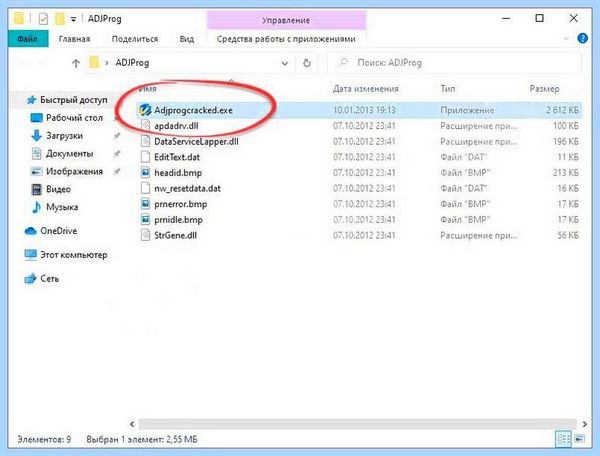Click the EditText.dat file icon
The height and width of the screenshot is (456, 600).
[x=145, y=157]
